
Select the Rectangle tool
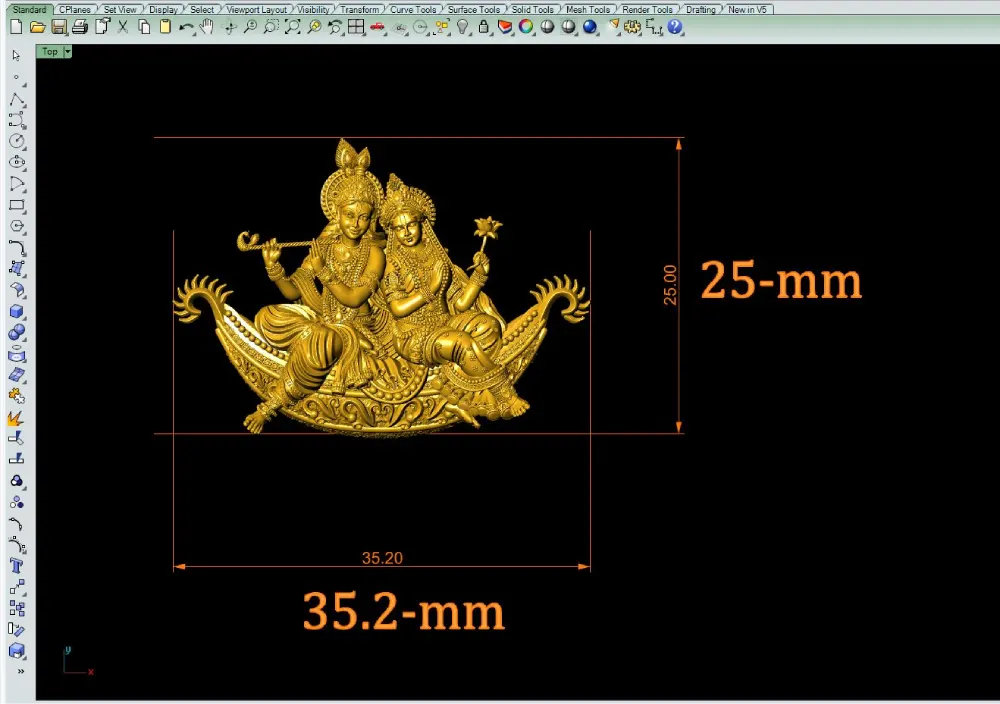pyautogui.click(x=17, y=205)
